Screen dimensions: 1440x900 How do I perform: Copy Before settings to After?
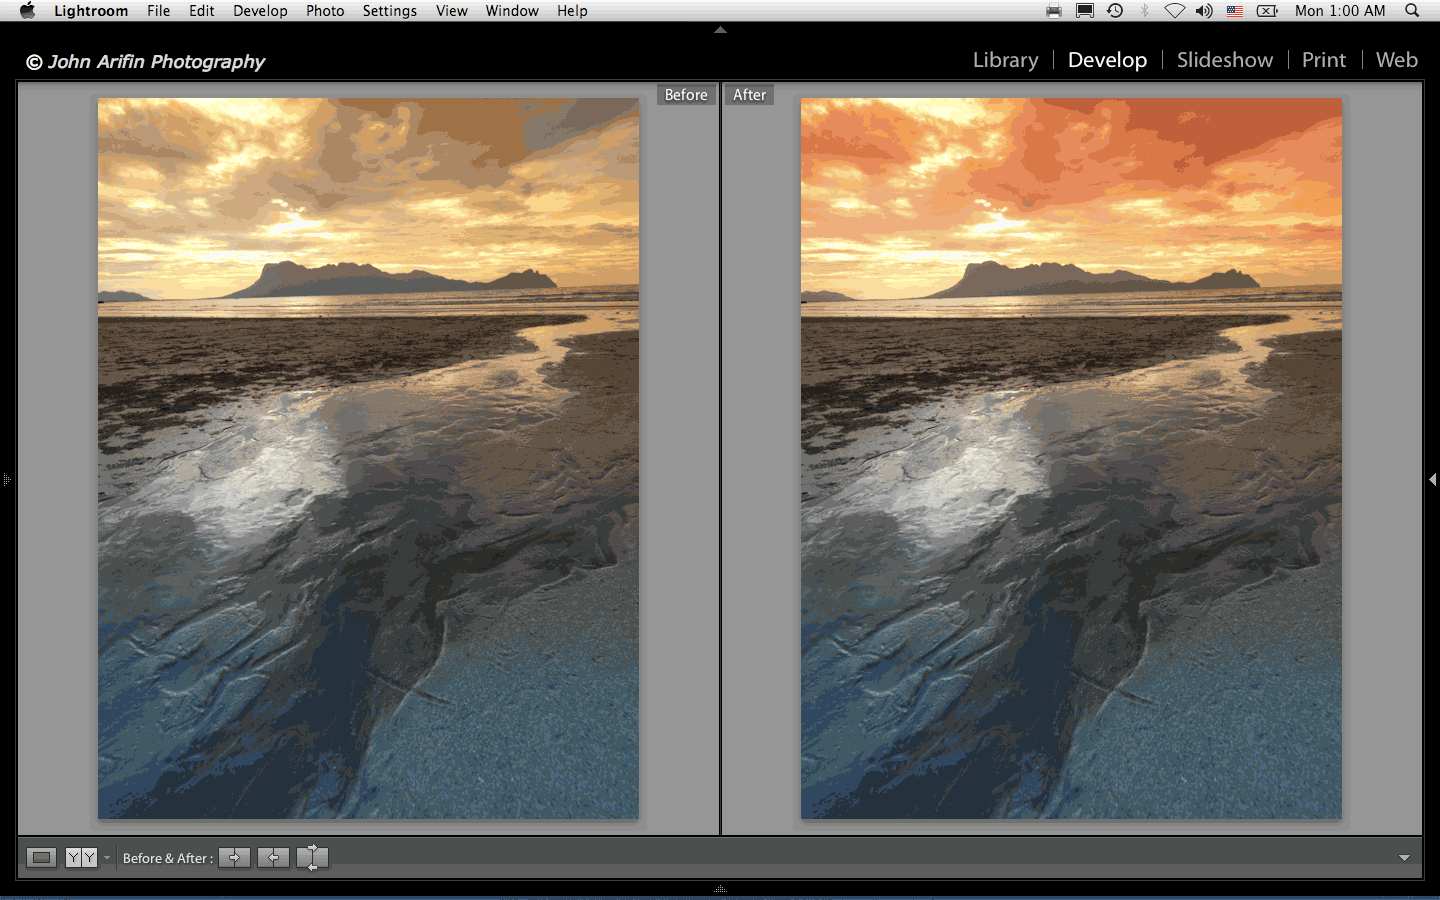coord(235,857)
